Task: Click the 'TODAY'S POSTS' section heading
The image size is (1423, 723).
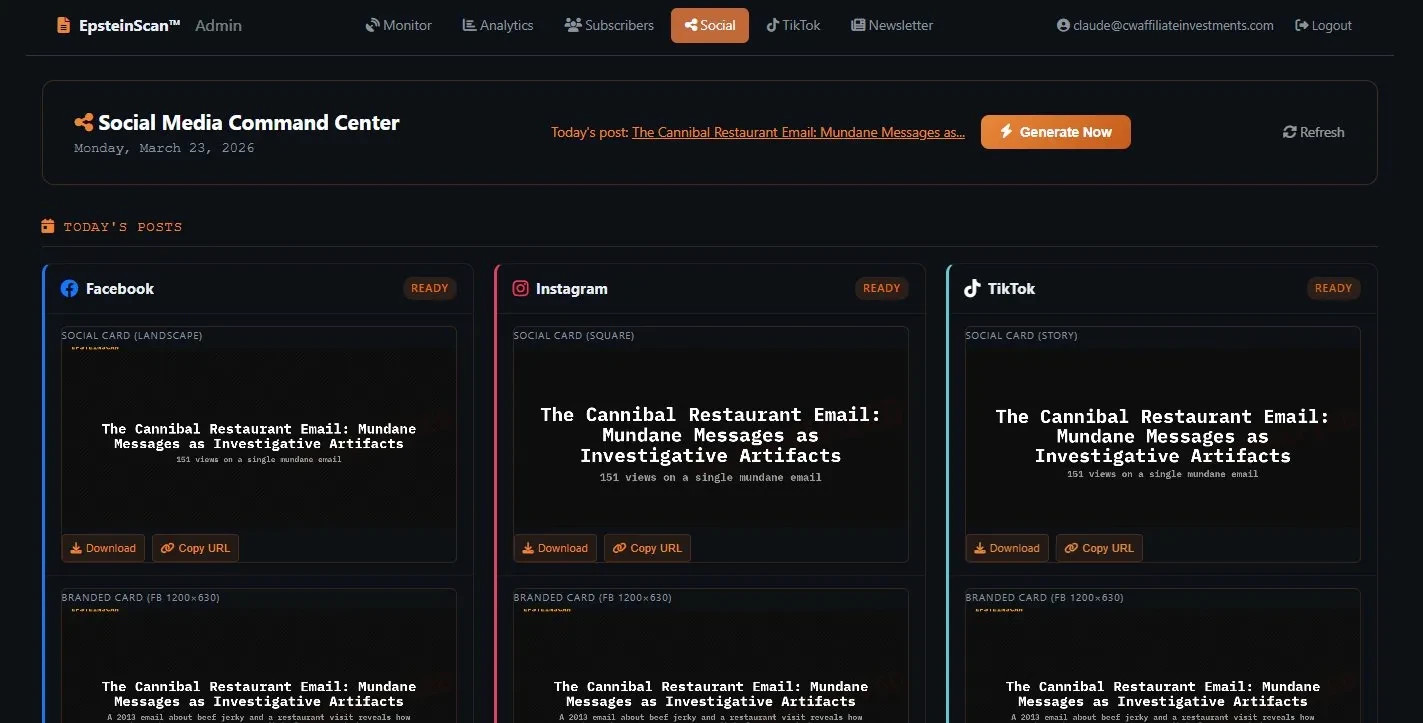Action: (123, 227)
